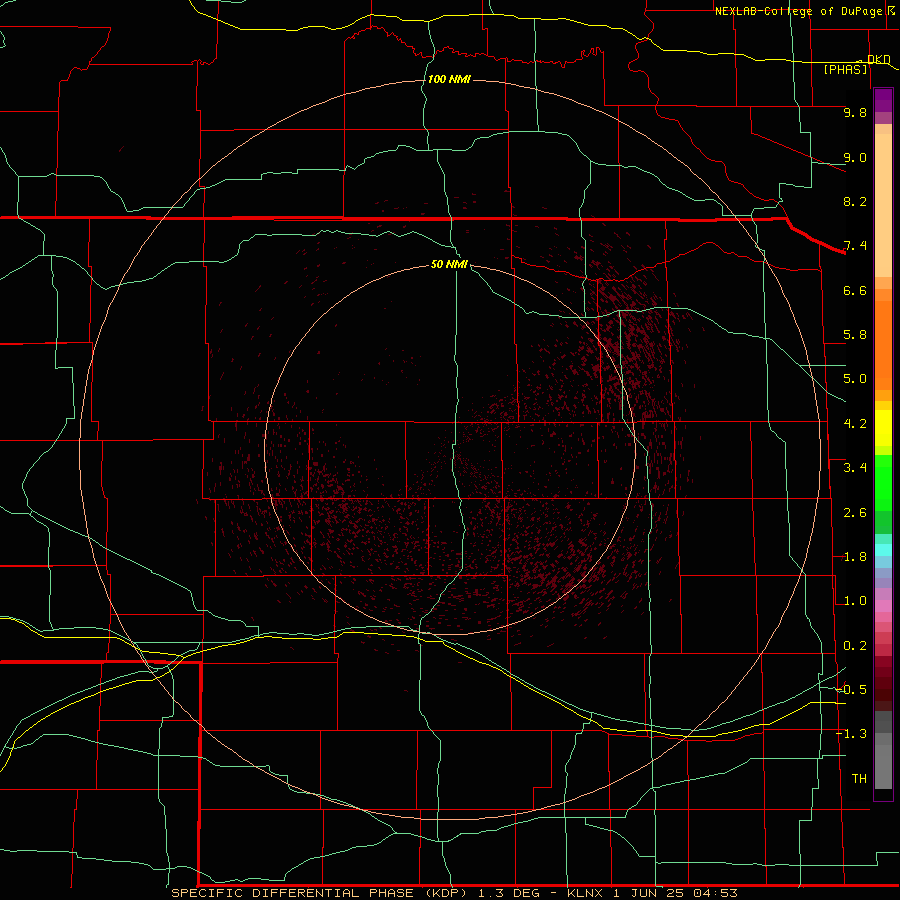The width and height of the screenshot is (900, 900).
Task: Click the 8.2 scale value
Action: tap(855, 201)
